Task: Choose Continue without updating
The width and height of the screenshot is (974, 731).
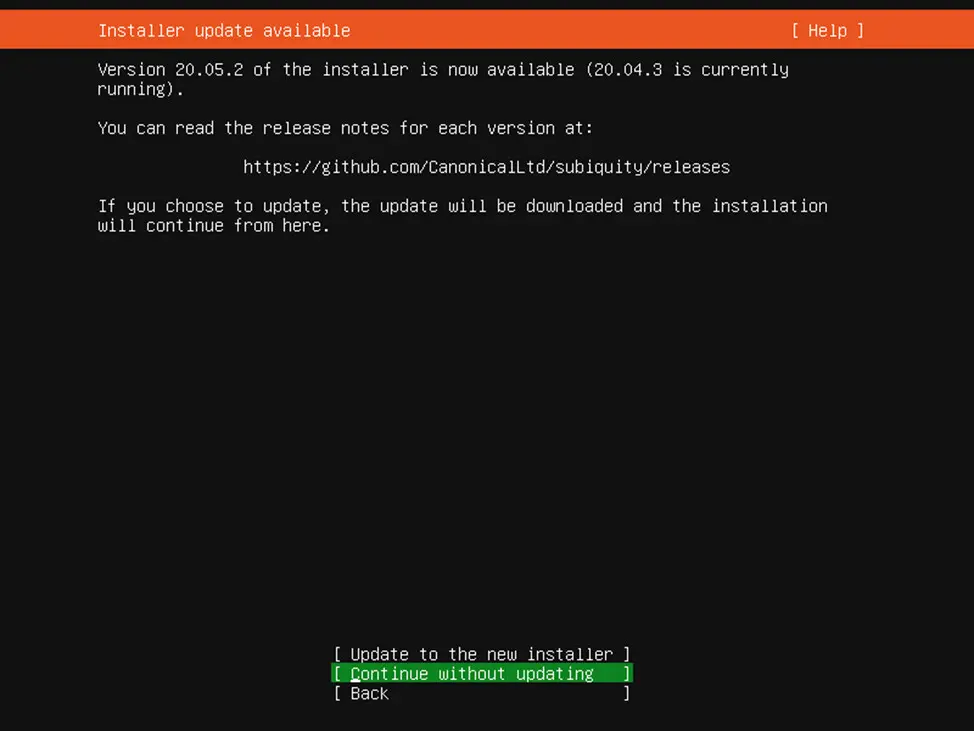Action: coord(482,673)
